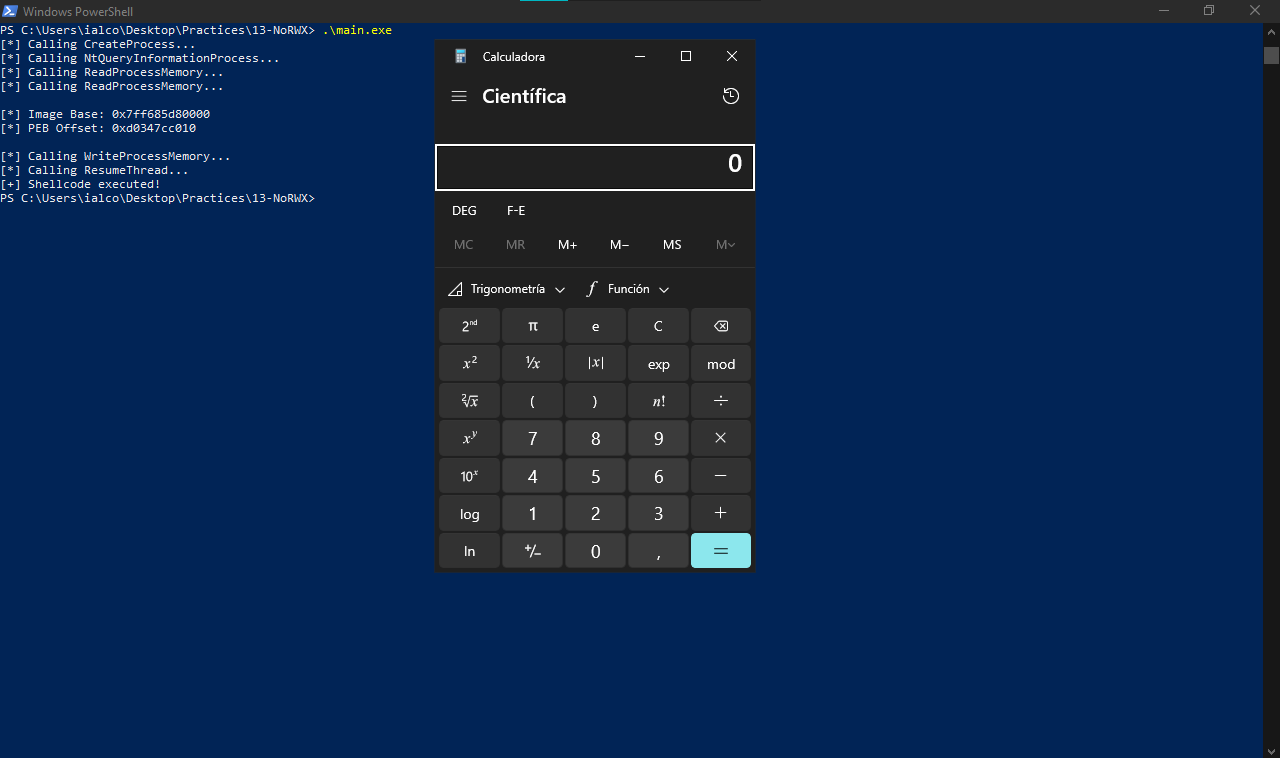
Task: Click the minus operator key
Action: (x=721, y=476)
